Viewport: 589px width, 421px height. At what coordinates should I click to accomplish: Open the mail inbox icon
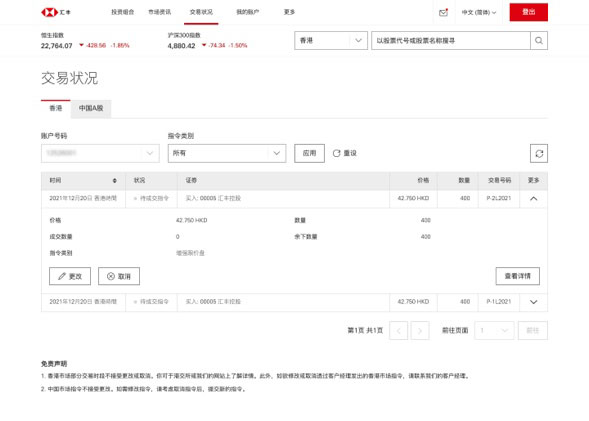coord(443,12)
